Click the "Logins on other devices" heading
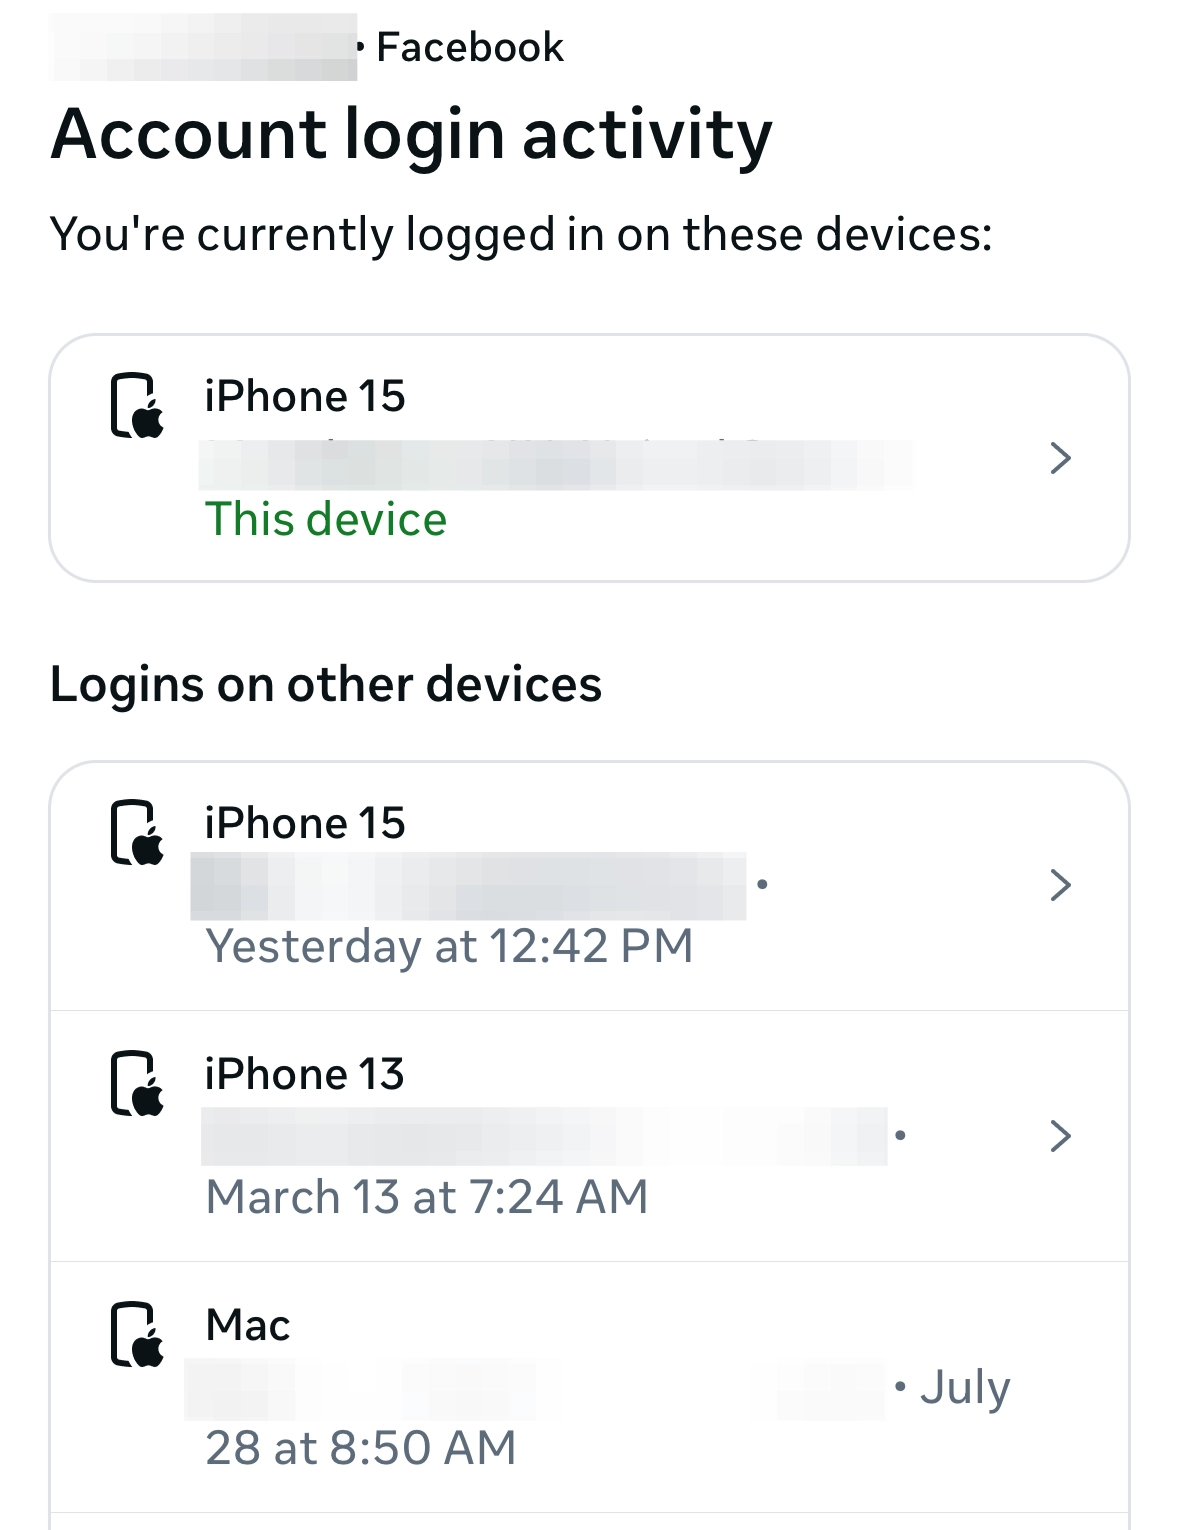The height and width of the screenshot is (1530, 1179). tap(326, 685)
